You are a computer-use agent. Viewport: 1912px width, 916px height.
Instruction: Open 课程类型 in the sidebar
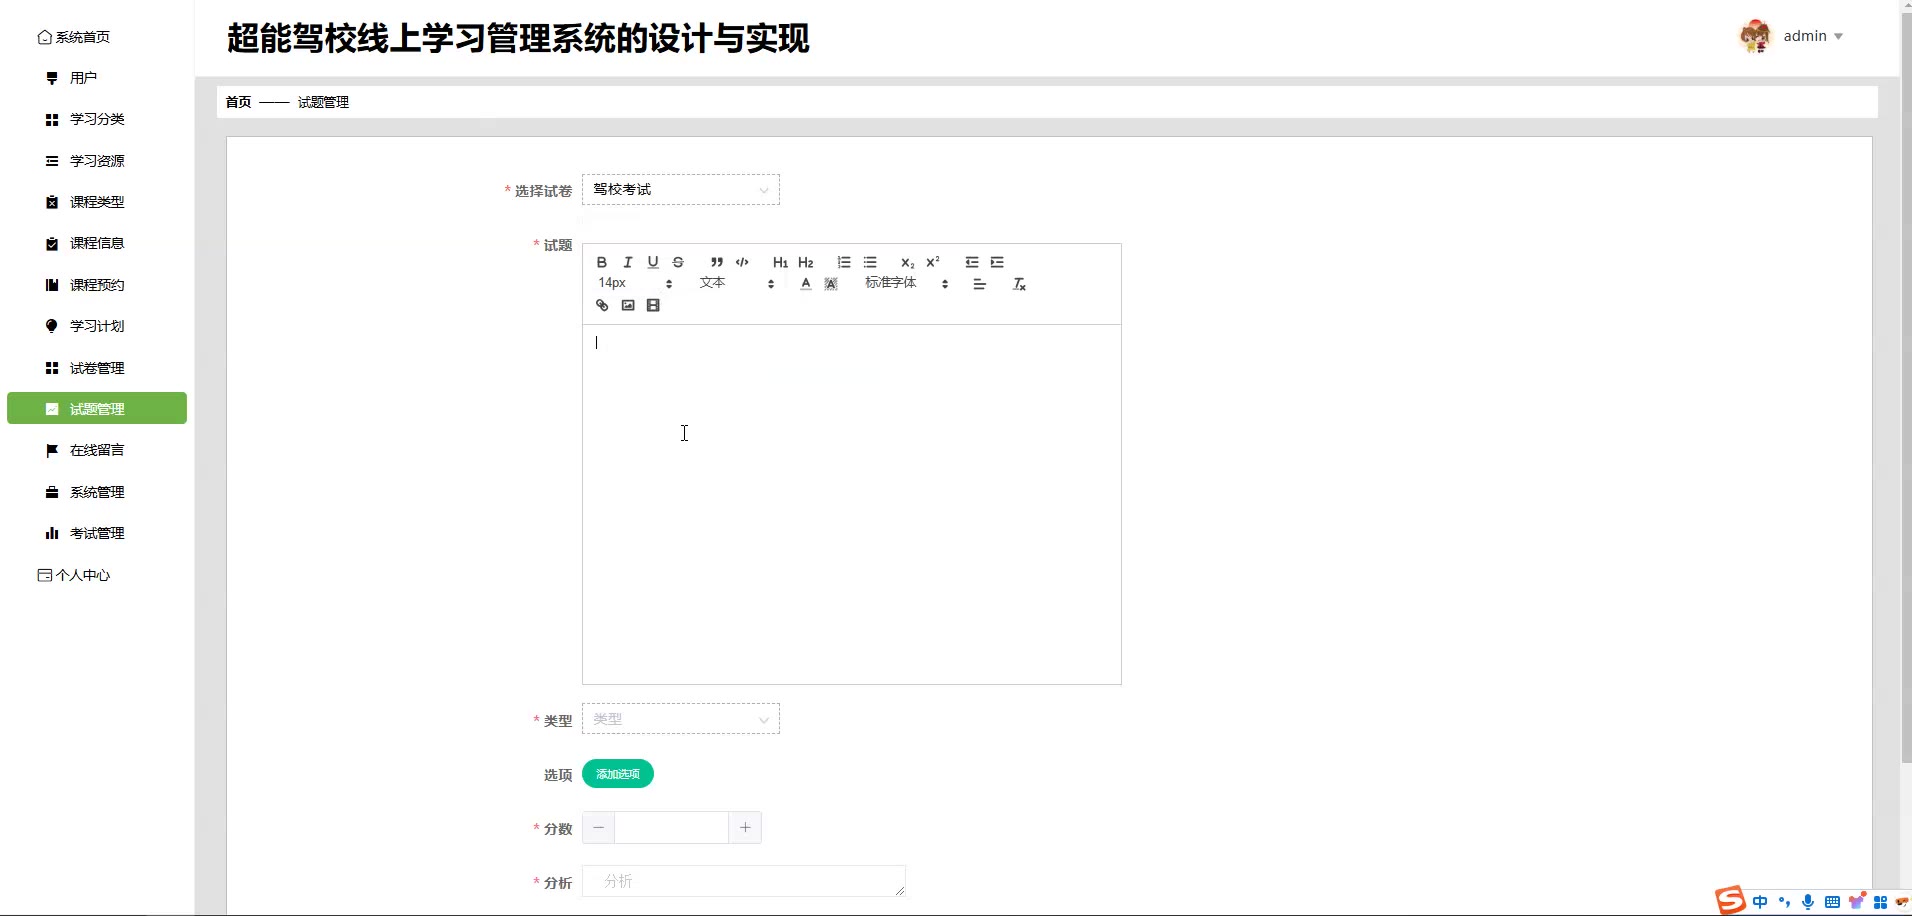[97, 202]
